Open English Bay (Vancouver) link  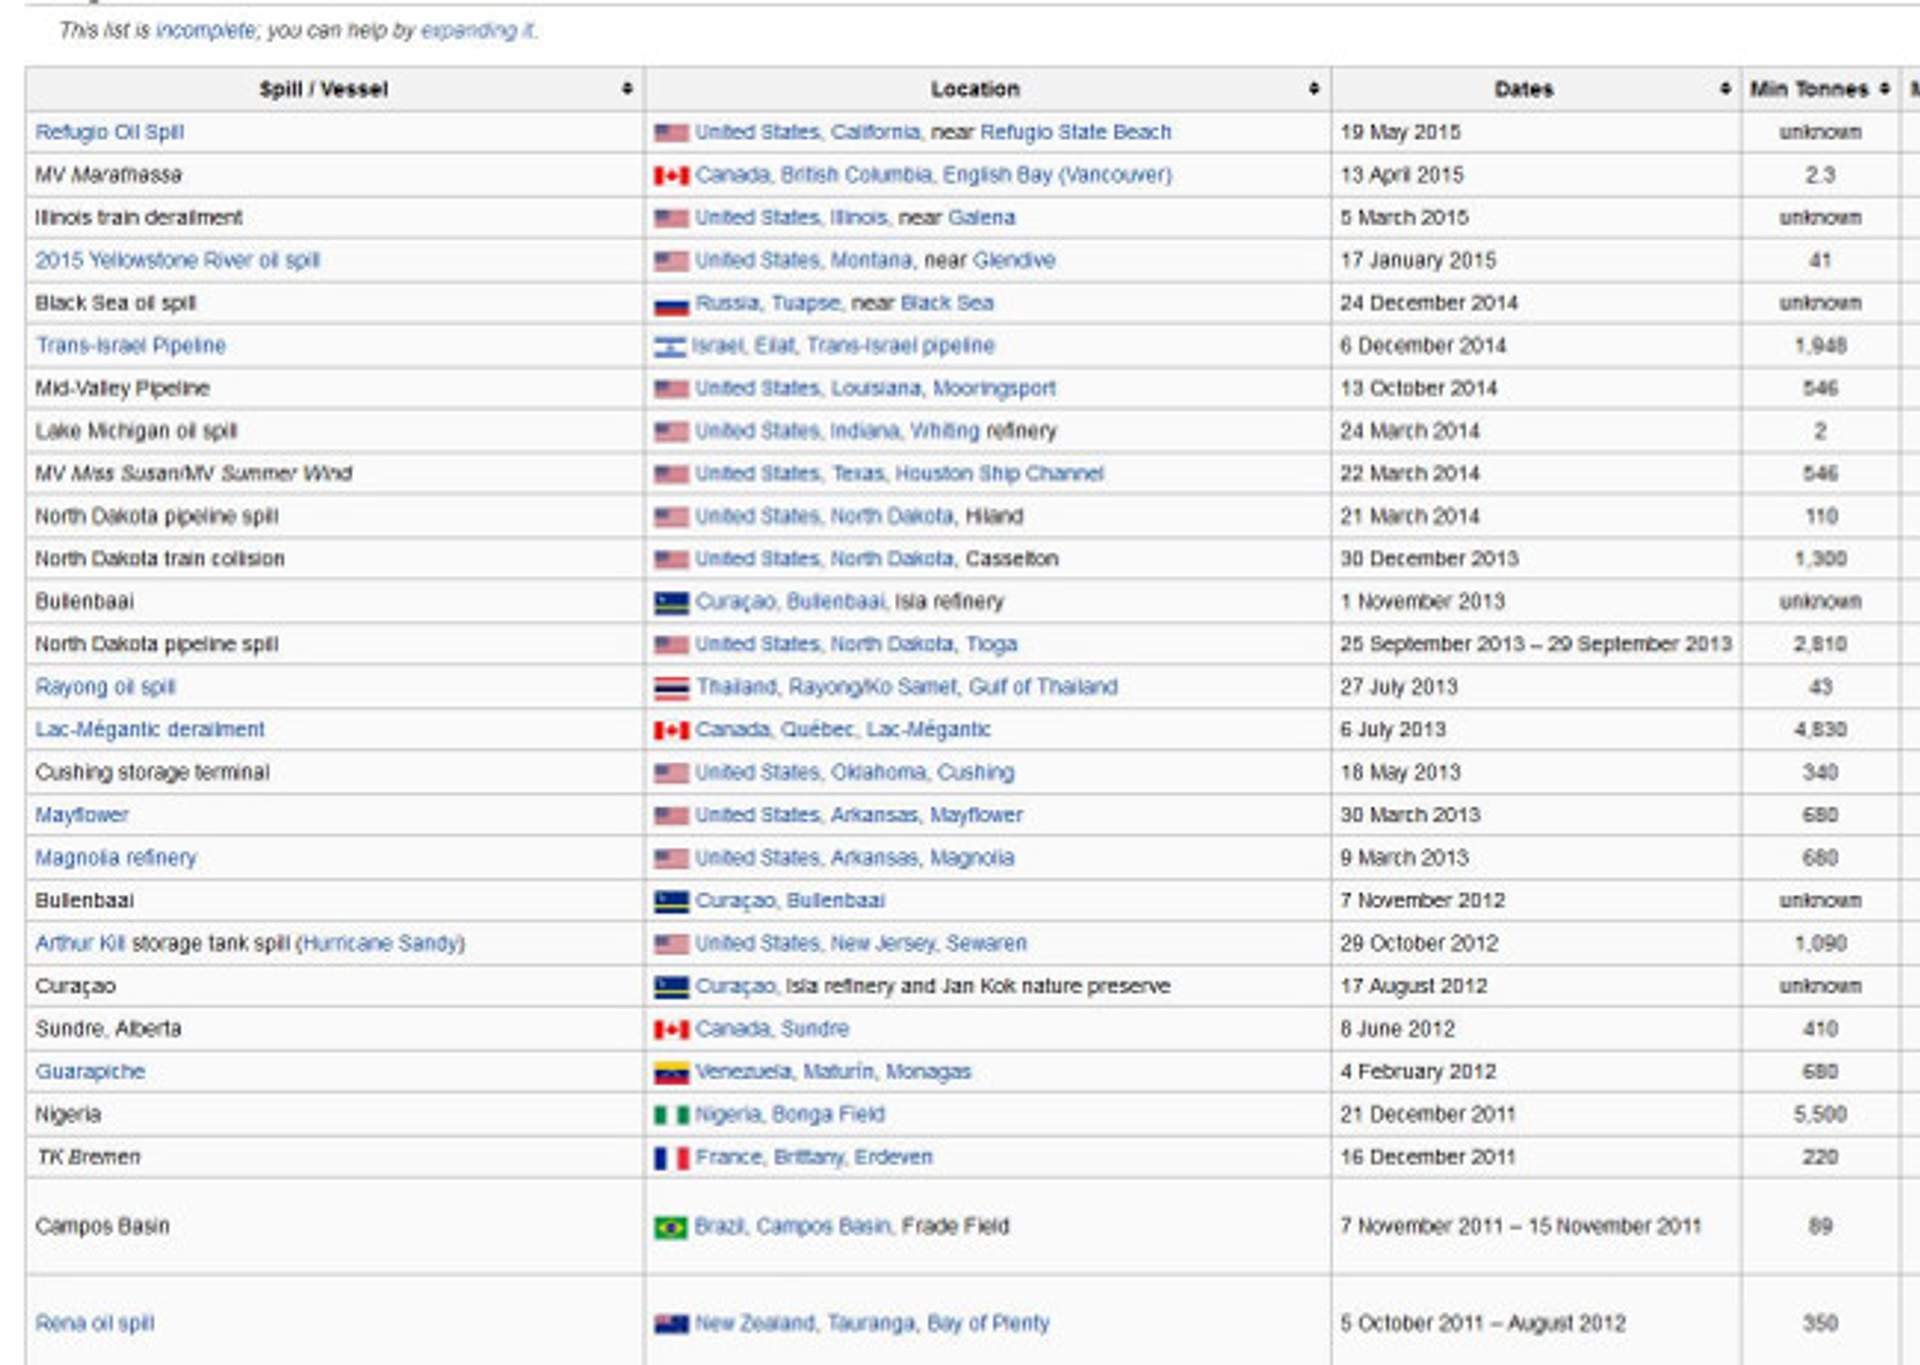(1057, 175)
